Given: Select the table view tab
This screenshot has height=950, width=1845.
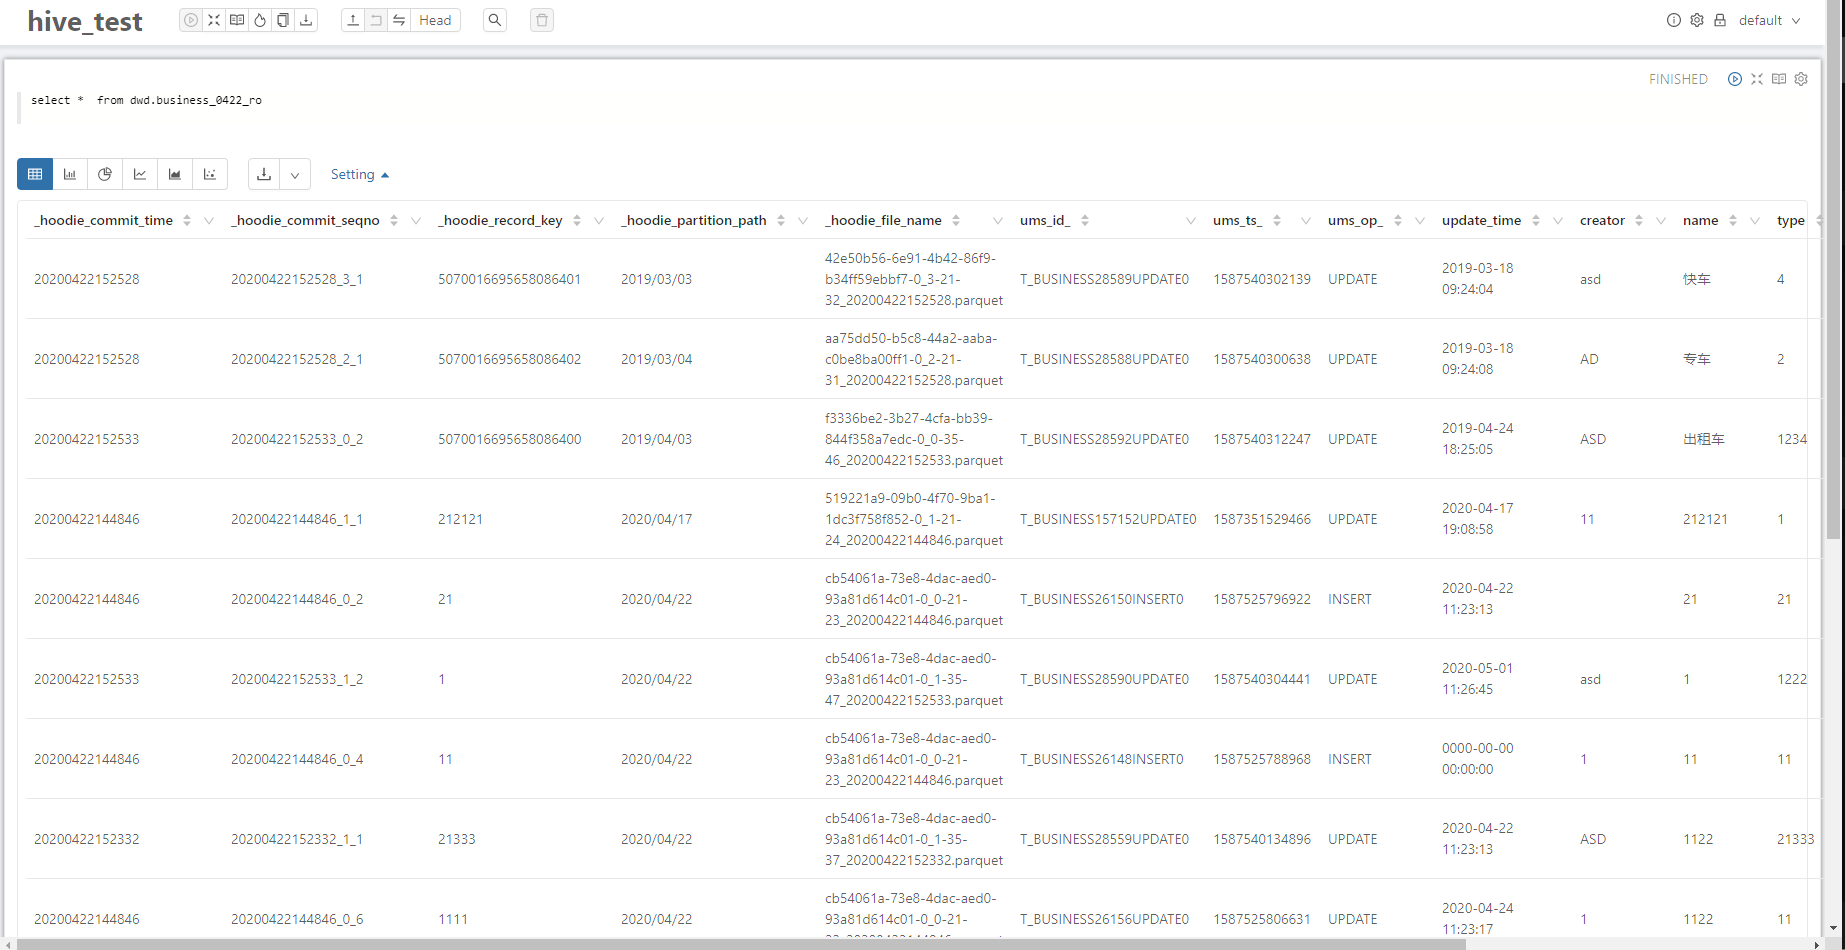Looking at the screenshot, I should tap(35, 174).
